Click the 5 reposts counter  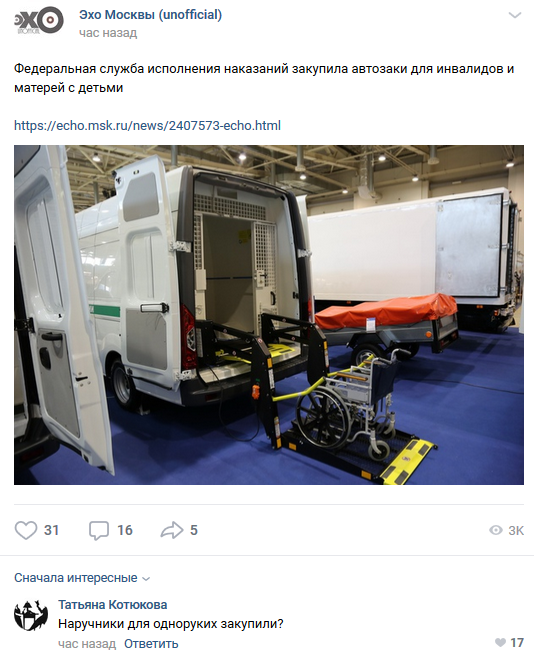[194, 530]
